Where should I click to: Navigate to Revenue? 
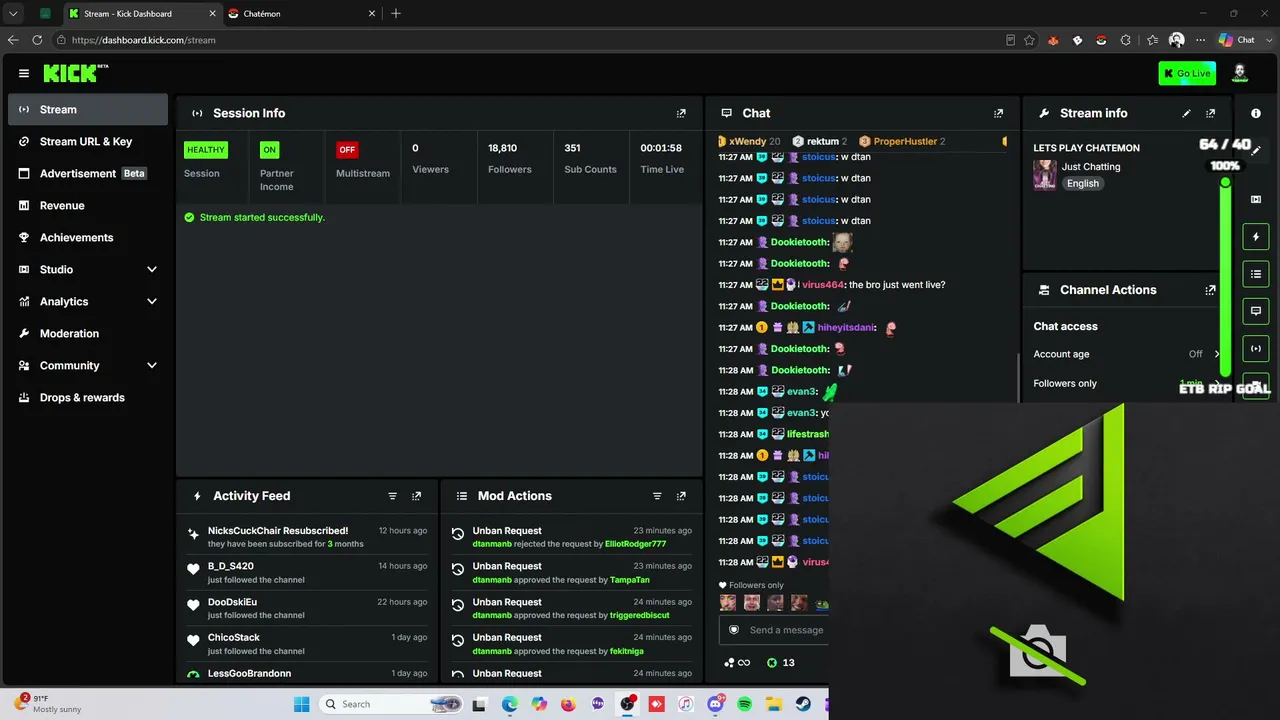click(x=88, y=206)
